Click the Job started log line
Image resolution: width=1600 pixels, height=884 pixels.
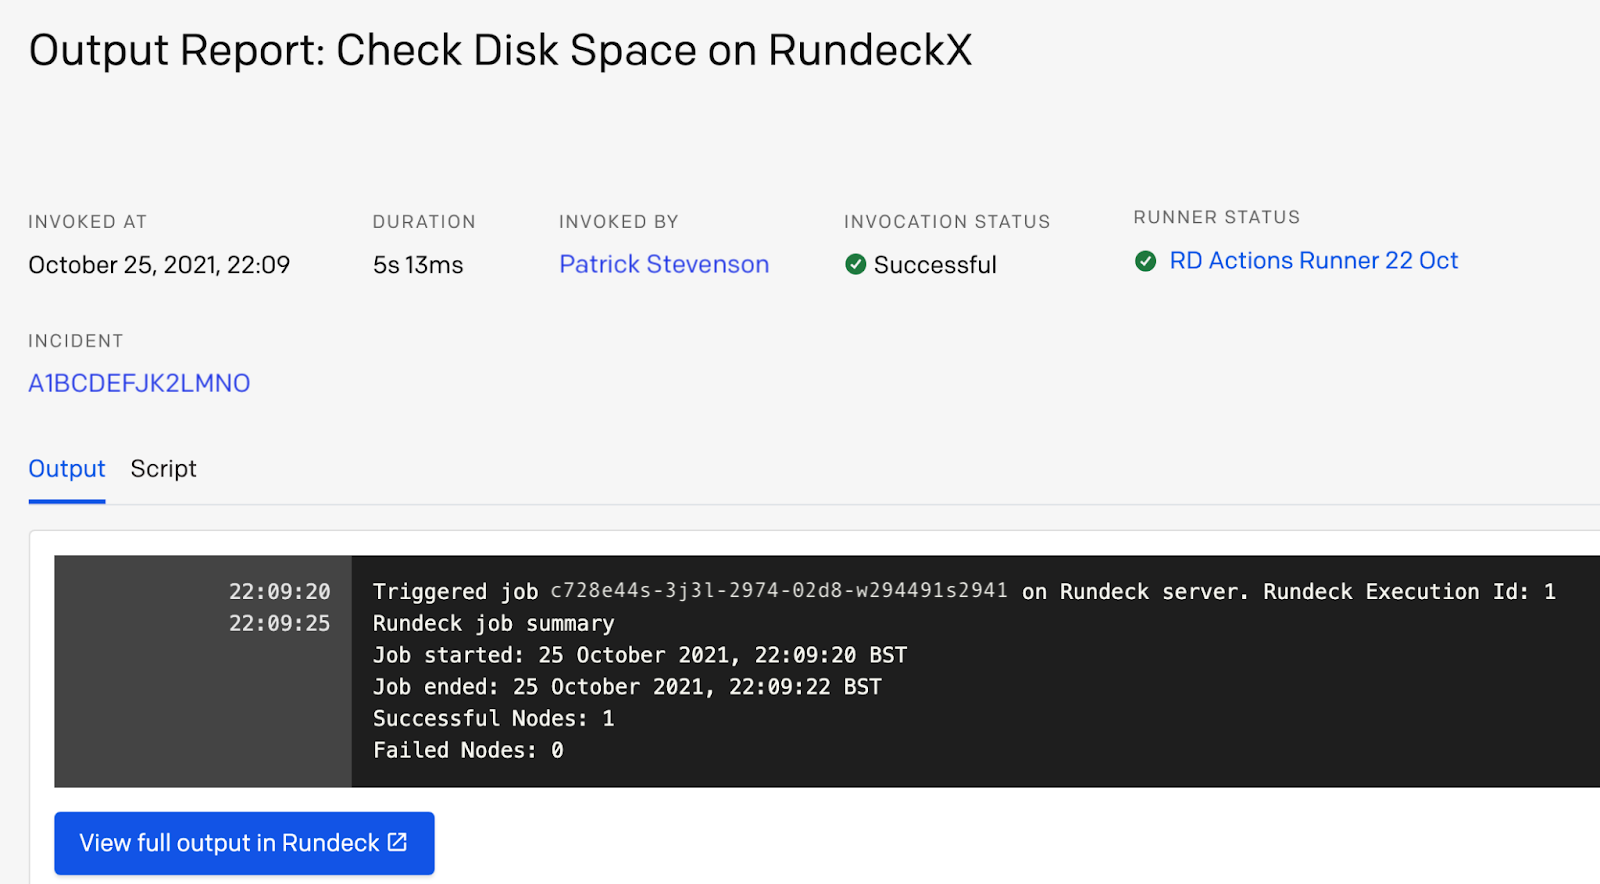640,656
